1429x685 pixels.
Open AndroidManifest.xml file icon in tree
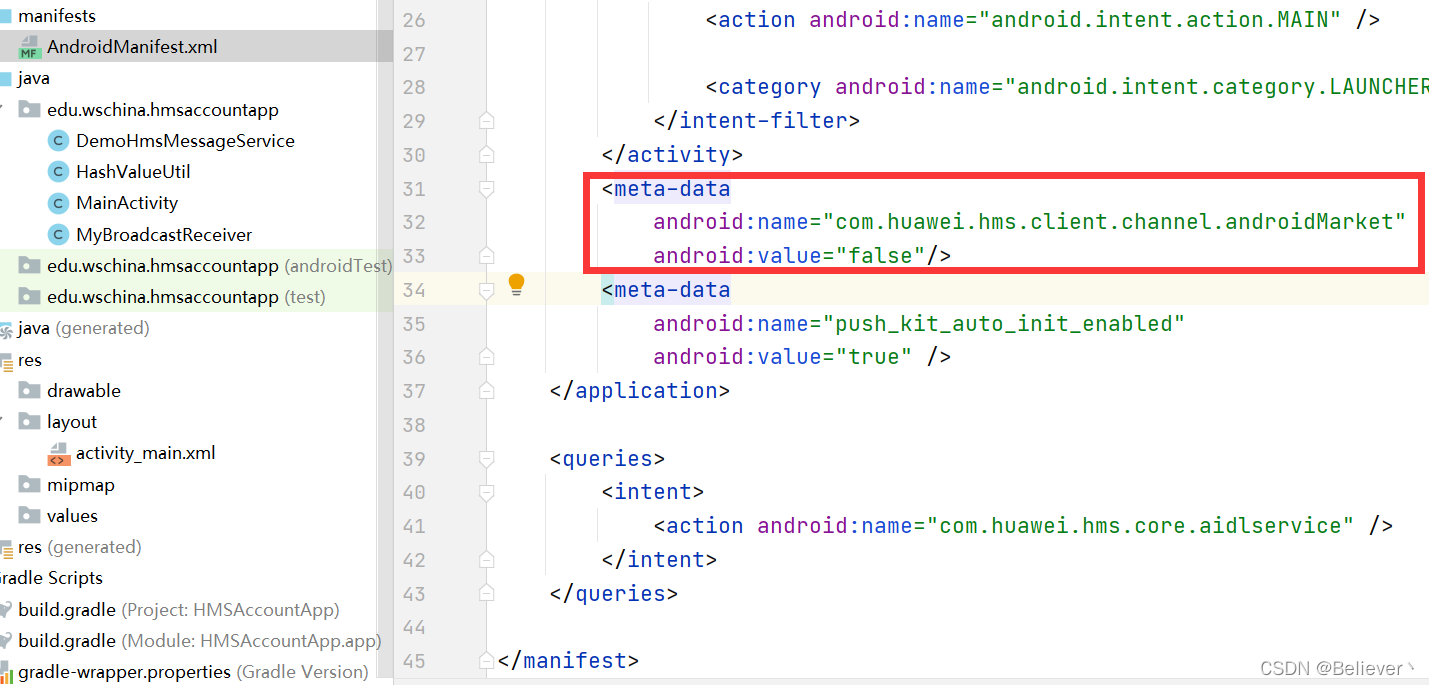[30, 47]
